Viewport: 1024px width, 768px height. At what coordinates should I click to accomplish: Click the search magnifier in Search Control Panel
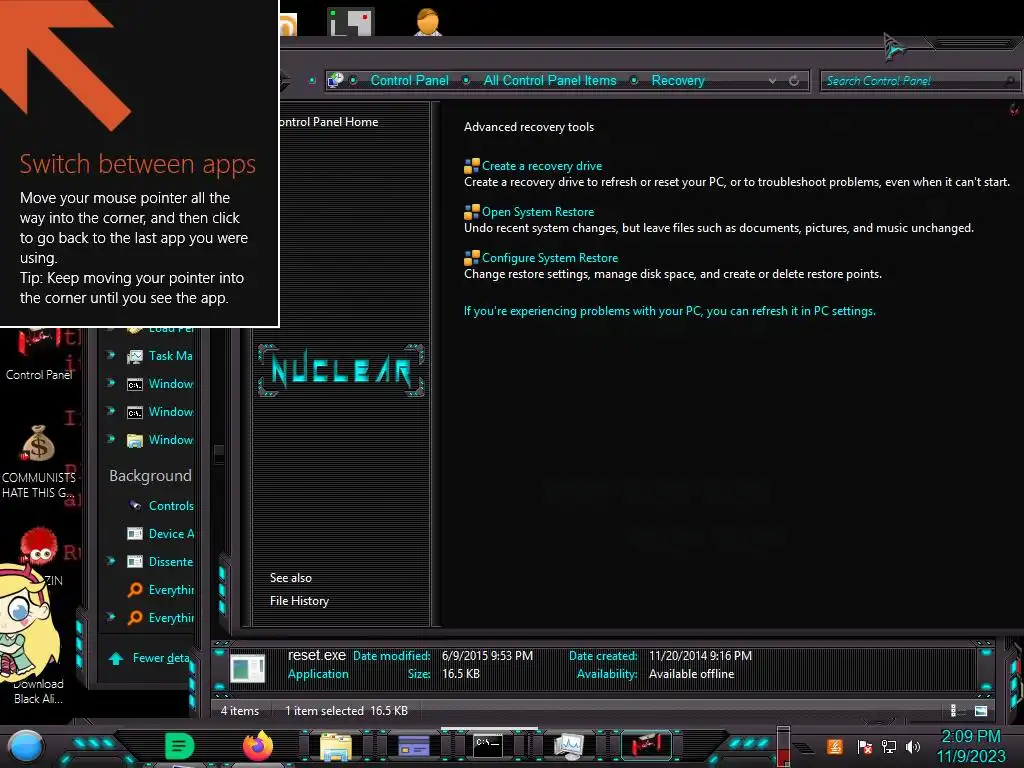click(x=1009, y=81)
